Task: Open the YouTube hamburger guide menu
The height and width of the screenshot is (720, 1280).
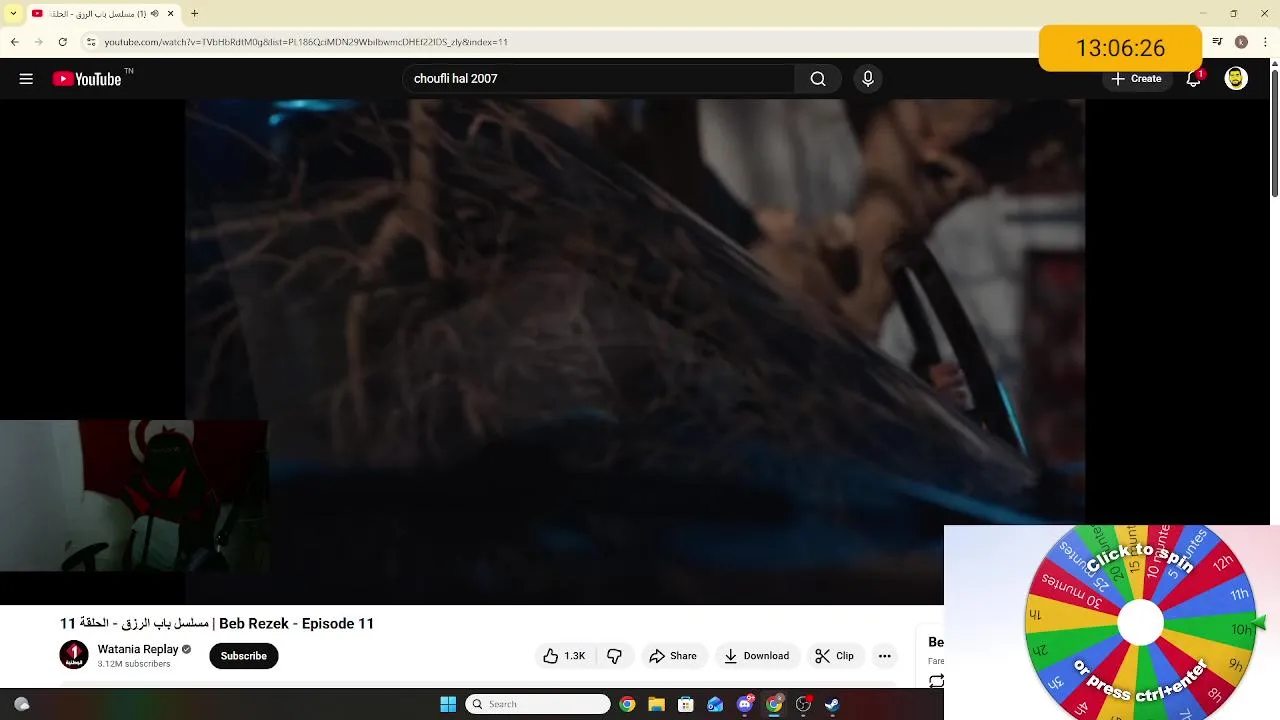Action: click(26, 79)
